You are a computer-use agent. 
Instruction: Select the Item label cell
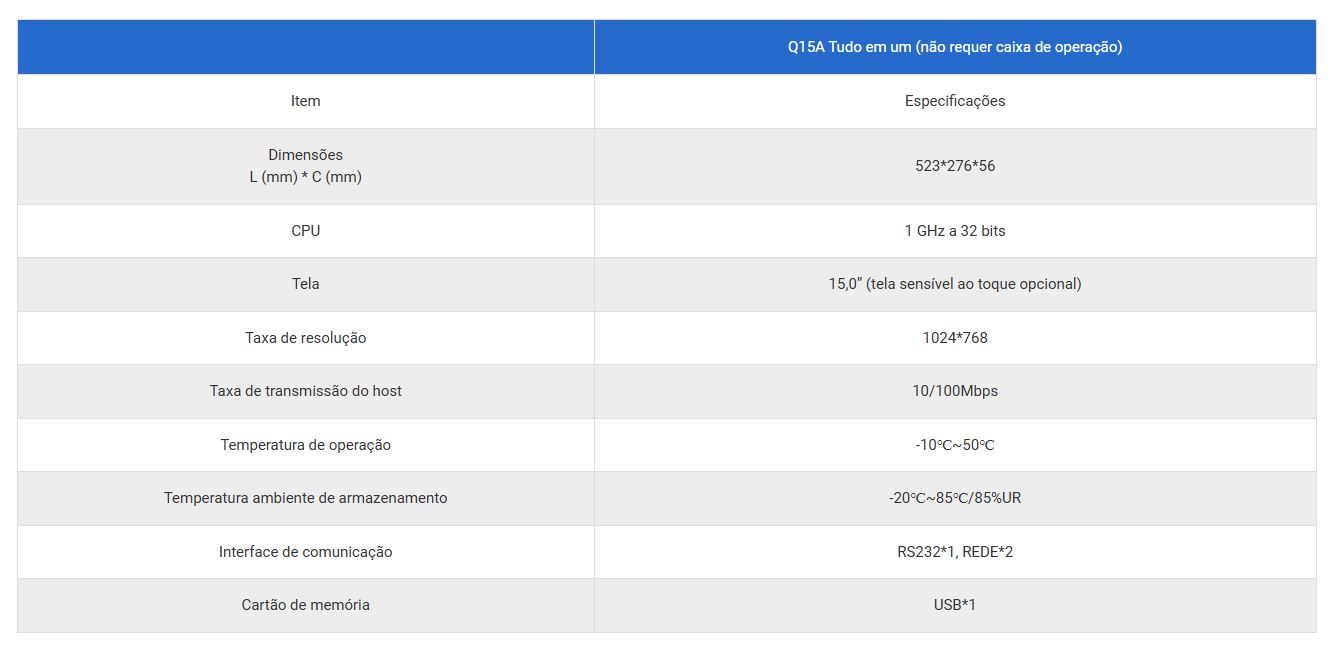coord(305,101)
